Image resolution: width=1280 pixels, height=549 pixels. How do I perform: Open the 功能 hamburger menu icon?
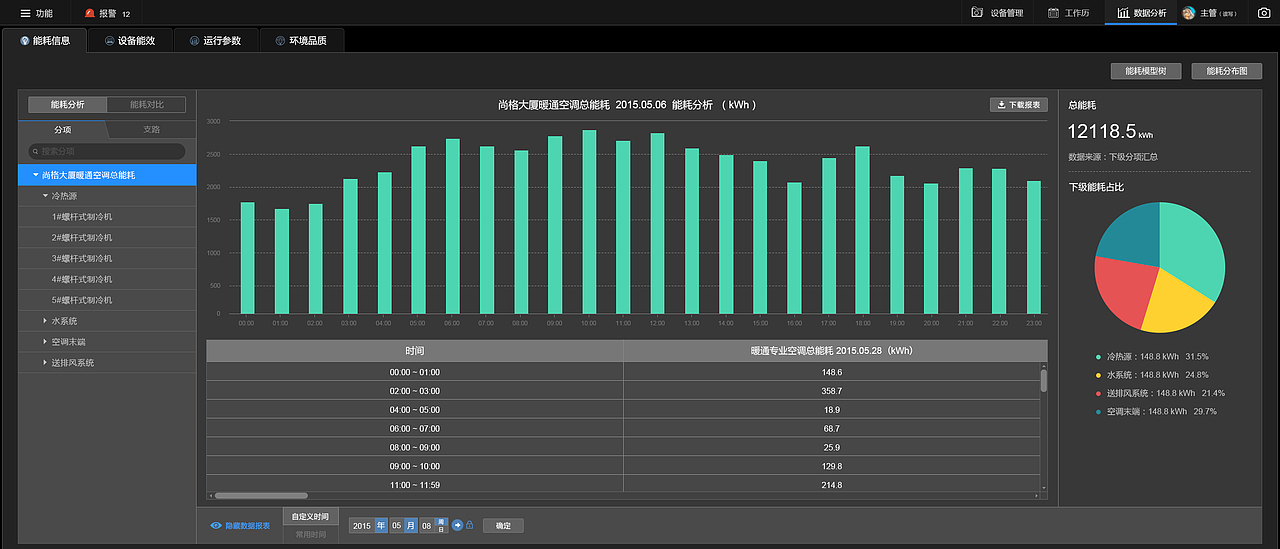(x=26, y=13)
